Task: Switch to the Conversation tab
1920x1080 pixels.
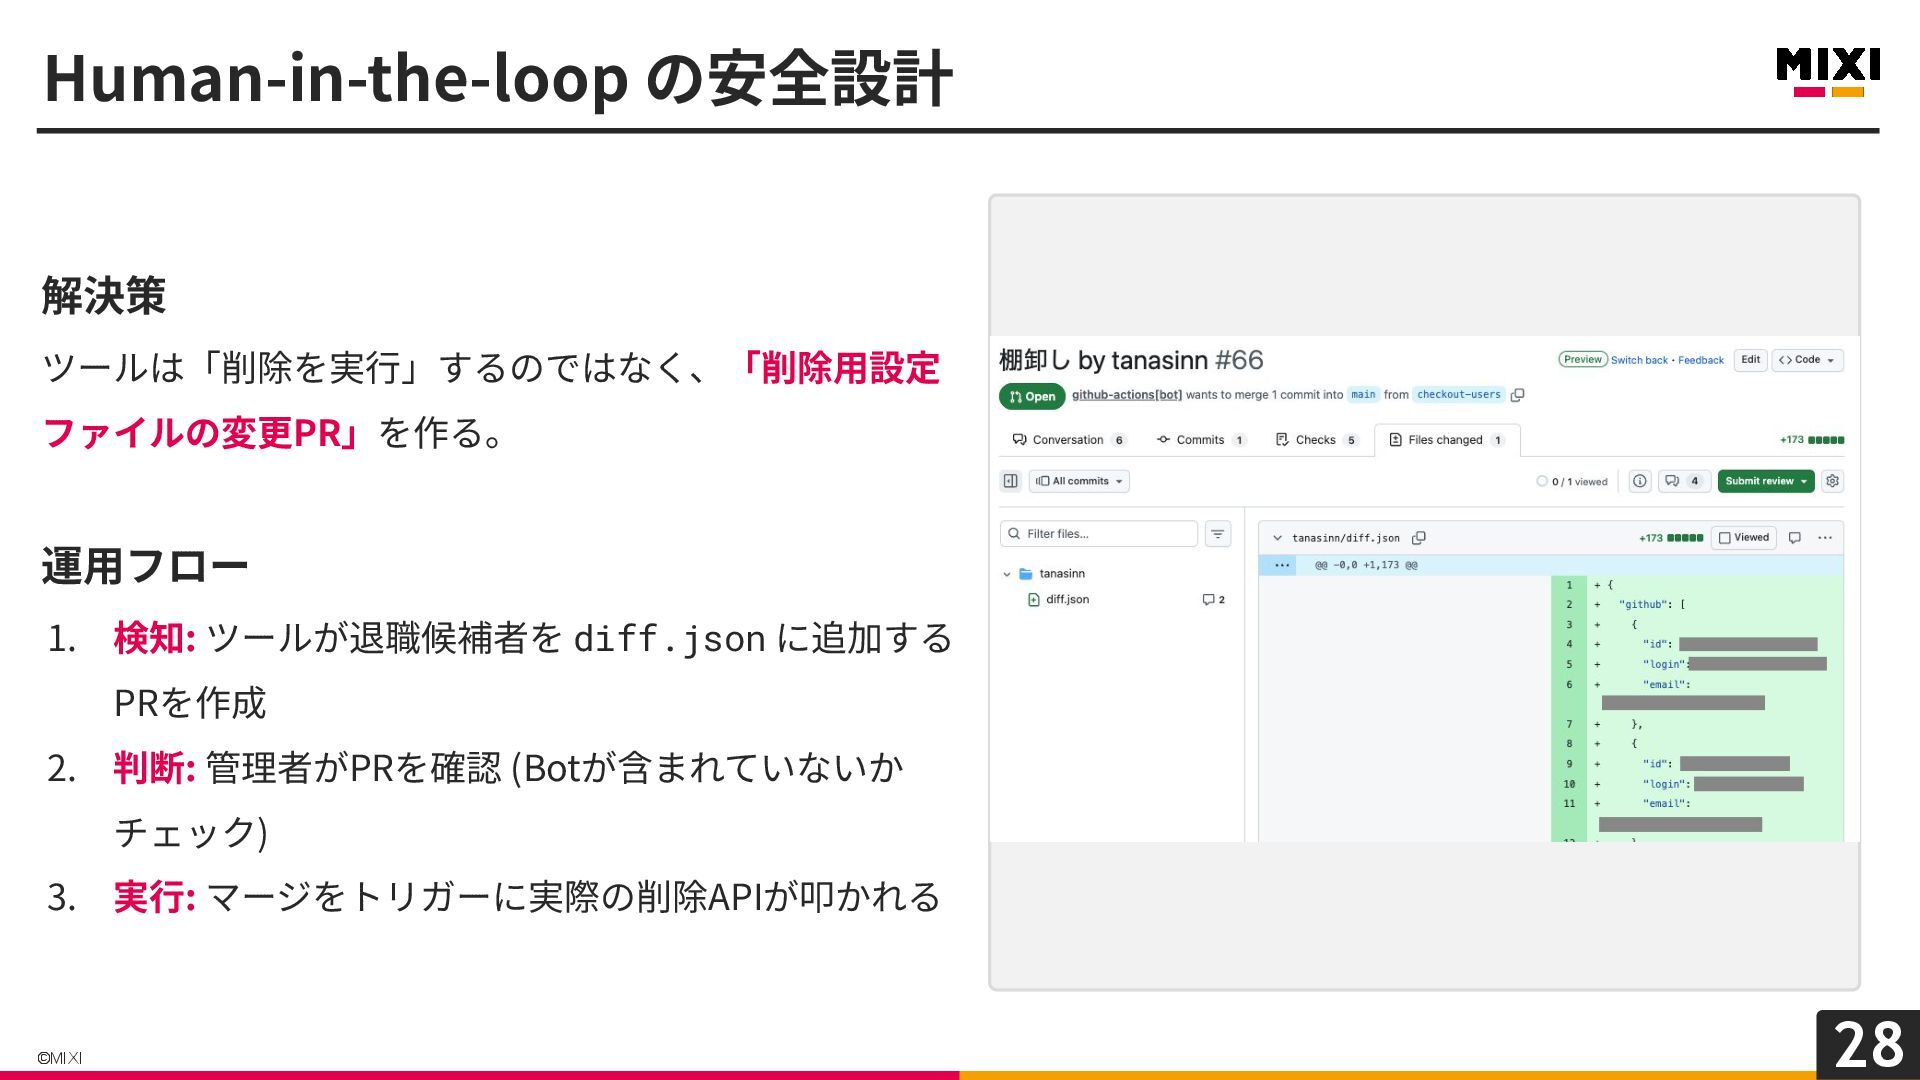Action: tap(1067, 440)
